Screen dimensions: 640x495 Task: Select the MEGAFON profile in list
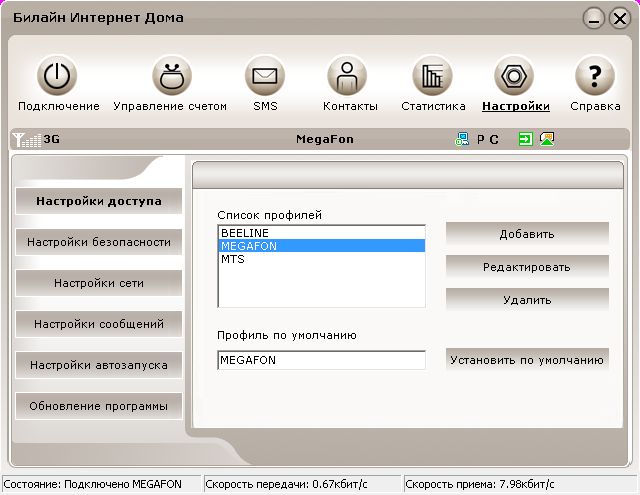322,246
